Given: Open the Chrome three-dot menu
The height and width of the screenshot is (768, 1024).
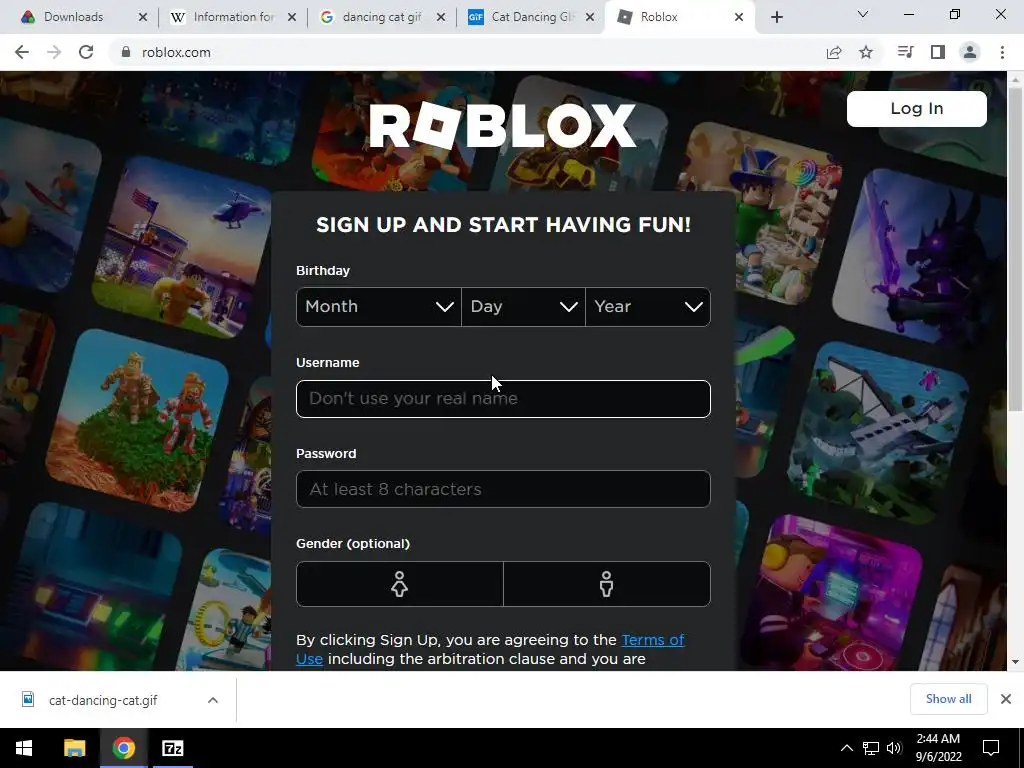Looking at the screenshot, I should [1002, 52].
